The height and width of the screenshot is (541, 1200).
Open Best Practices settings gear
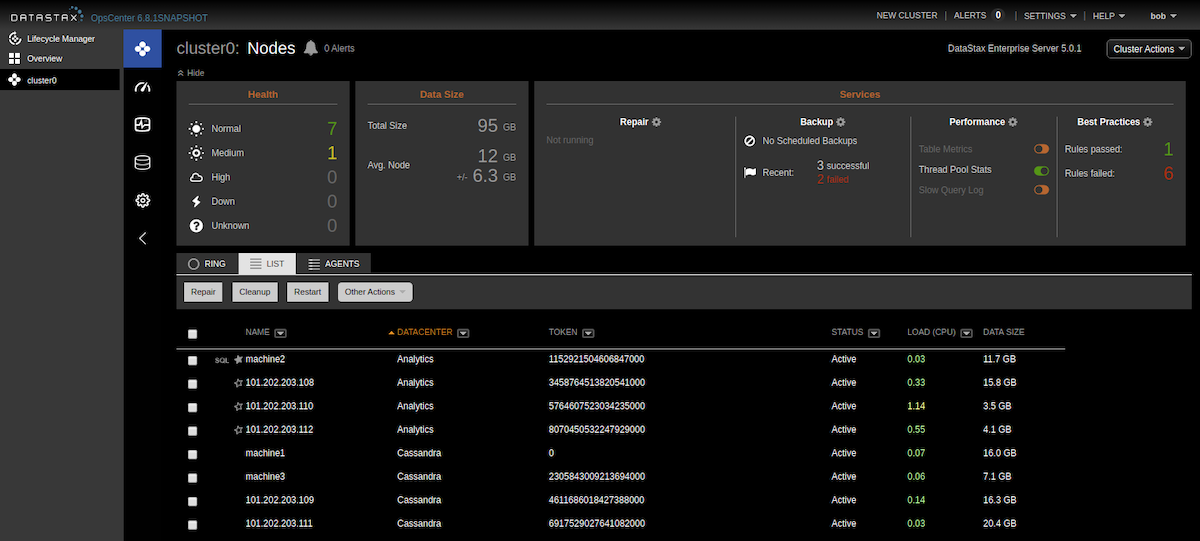[x=1148, y=122]
